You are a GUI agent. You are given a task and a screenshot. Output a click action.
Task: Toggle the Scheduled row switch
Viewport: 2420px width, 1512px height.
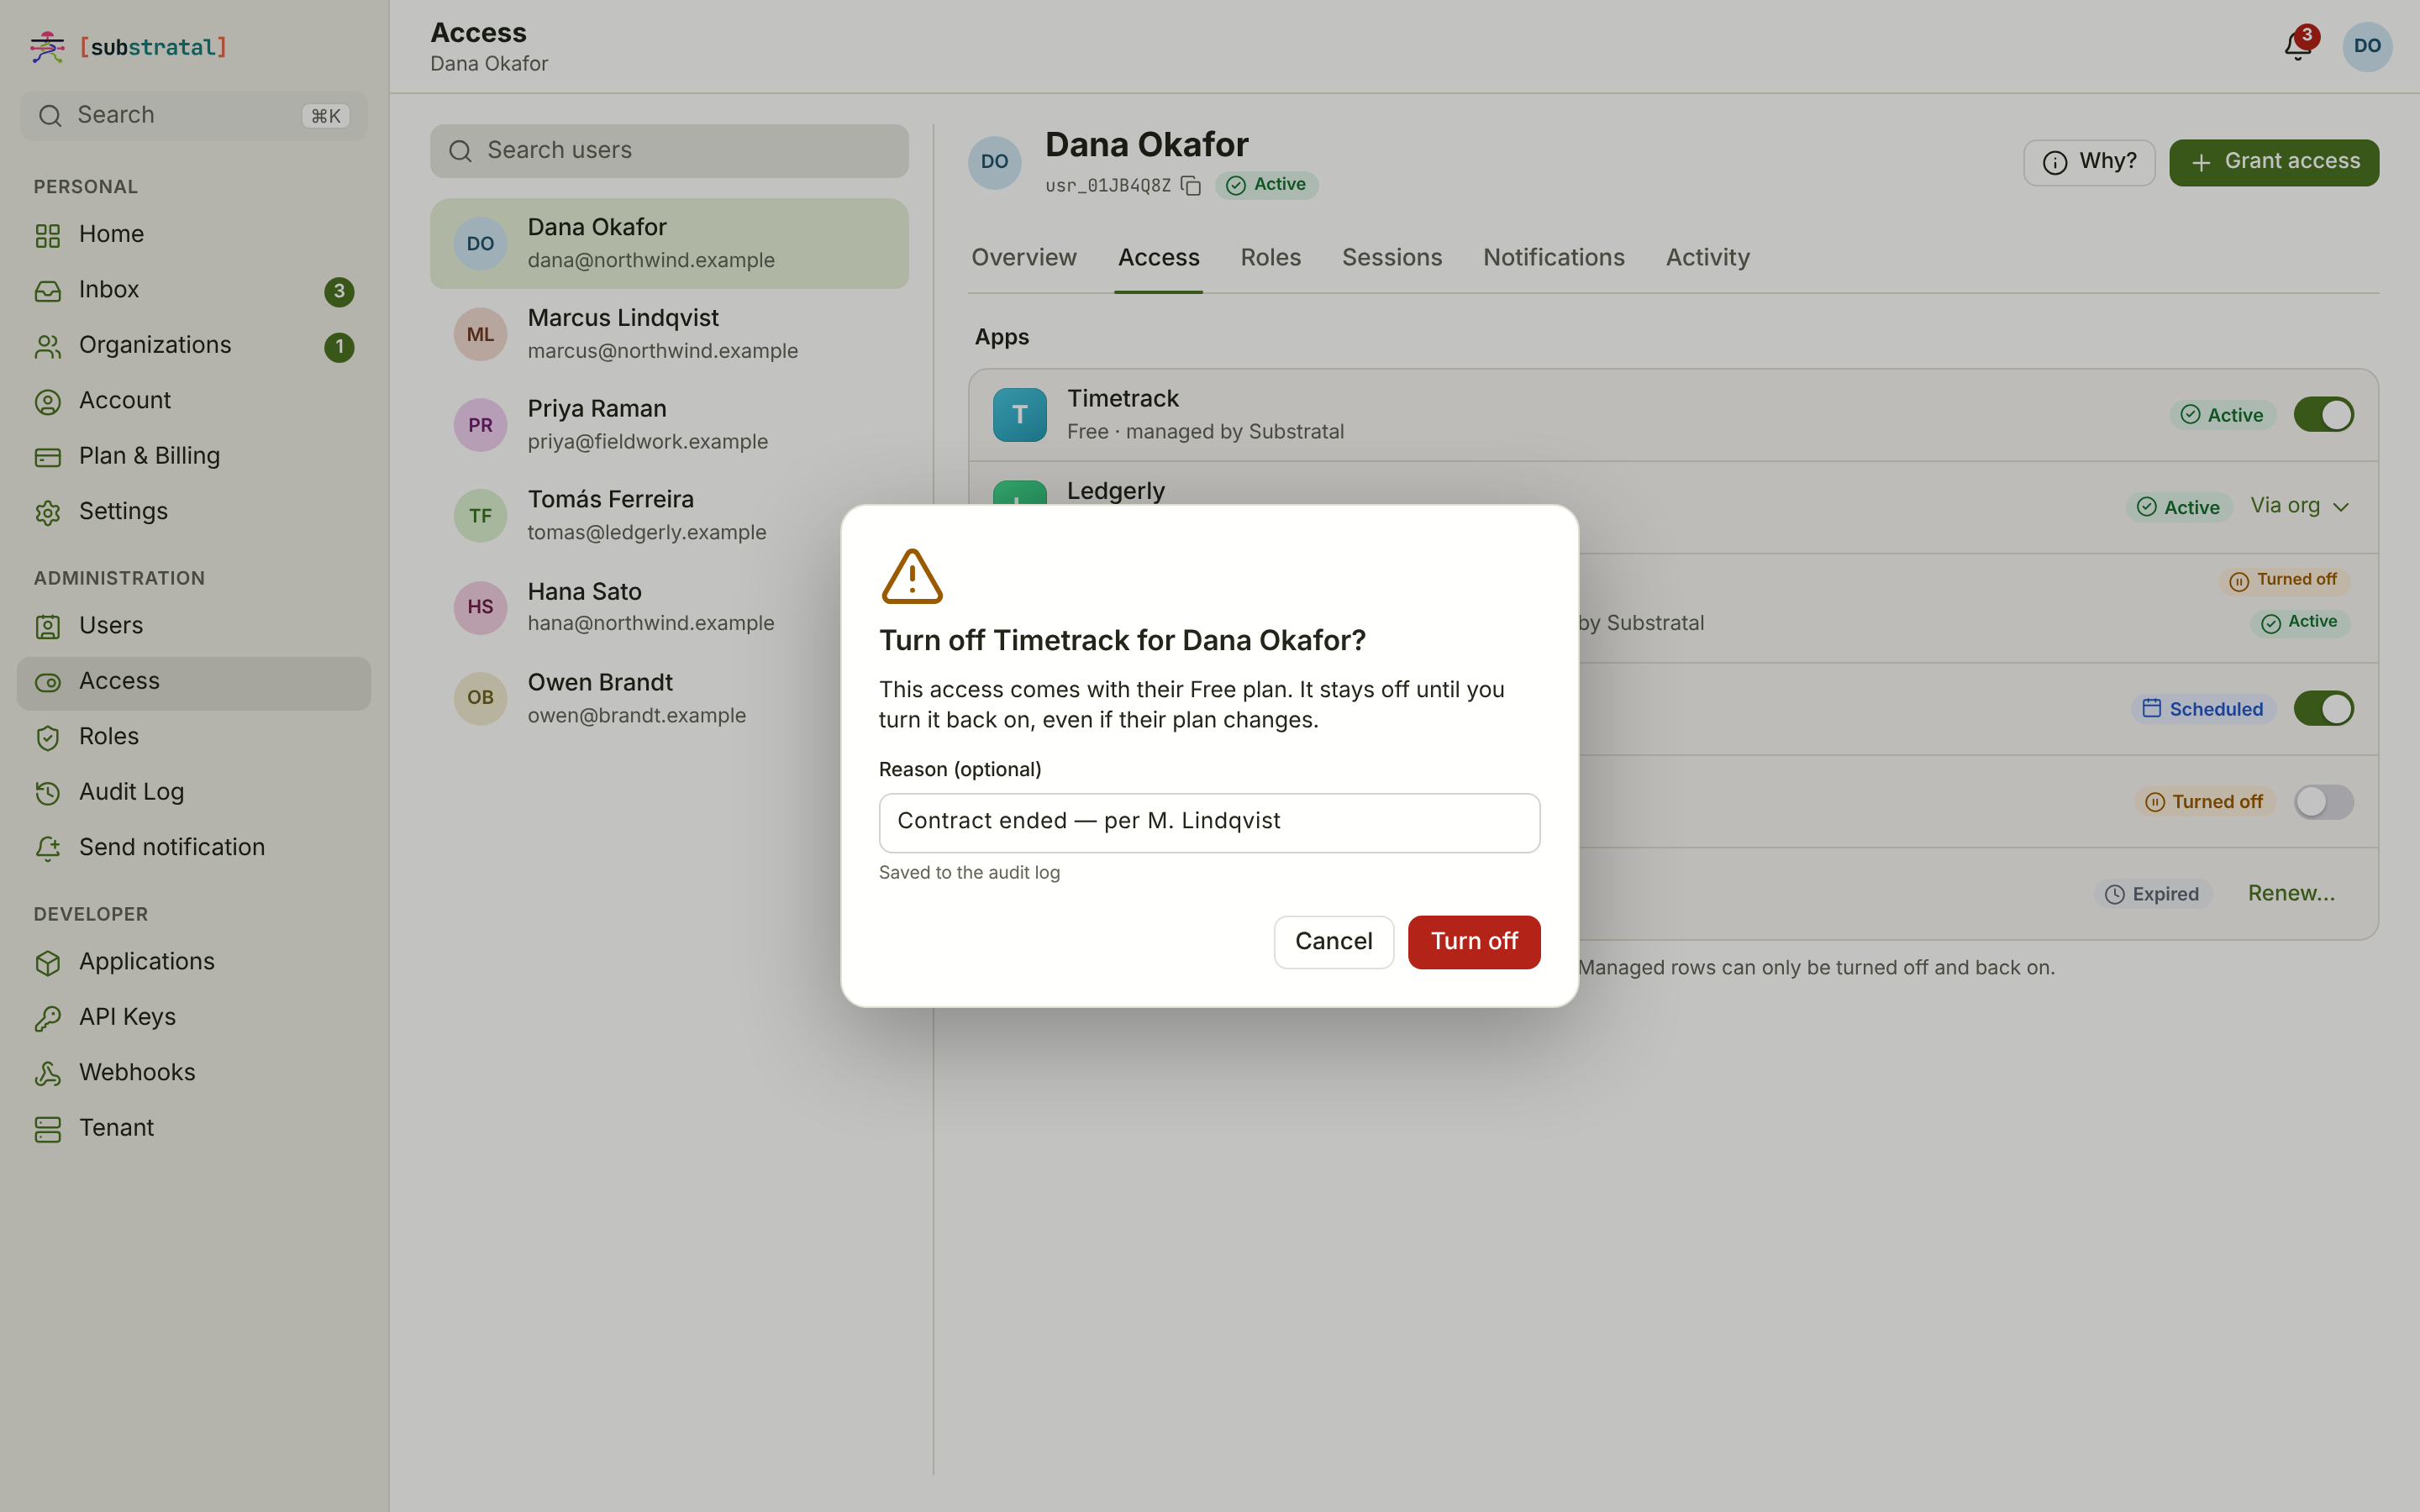[x=2323, y=709]
